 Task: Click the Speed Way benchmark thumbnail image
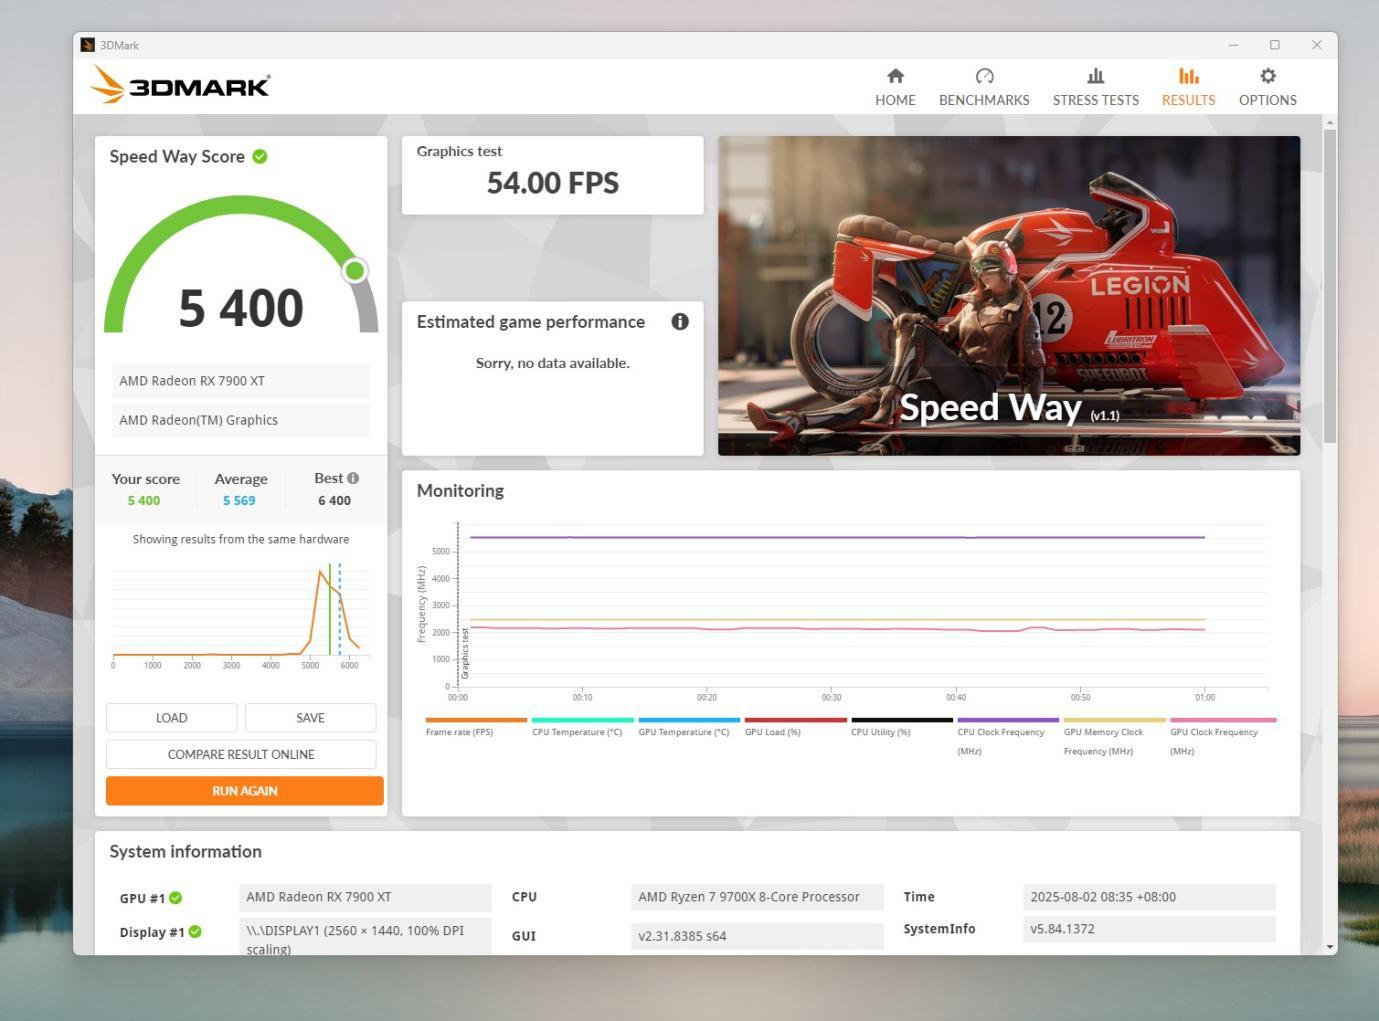click(1009, 296)
